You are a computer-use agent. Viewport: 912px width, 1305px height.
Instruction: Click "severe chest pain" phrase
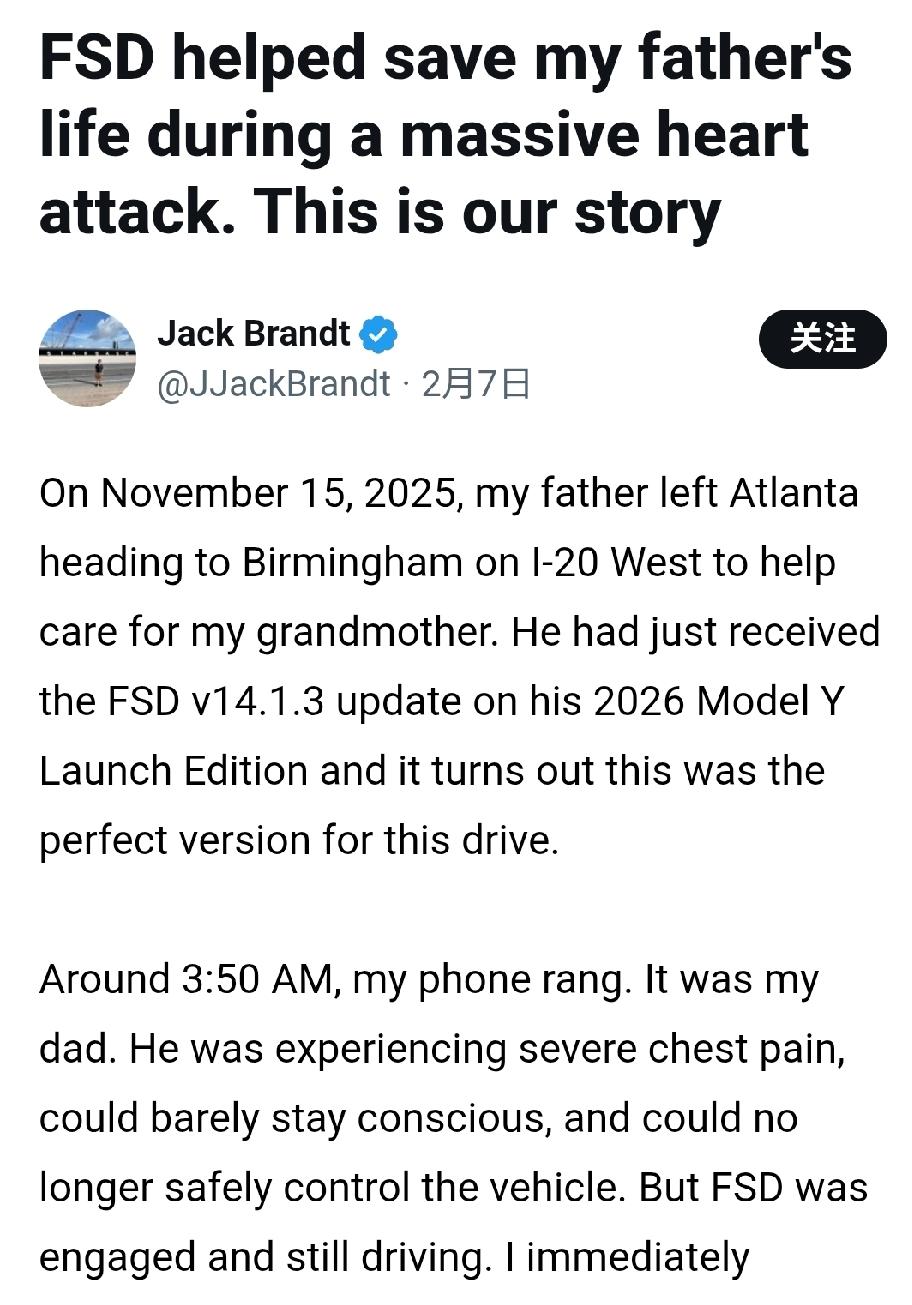pos(662,1048)
